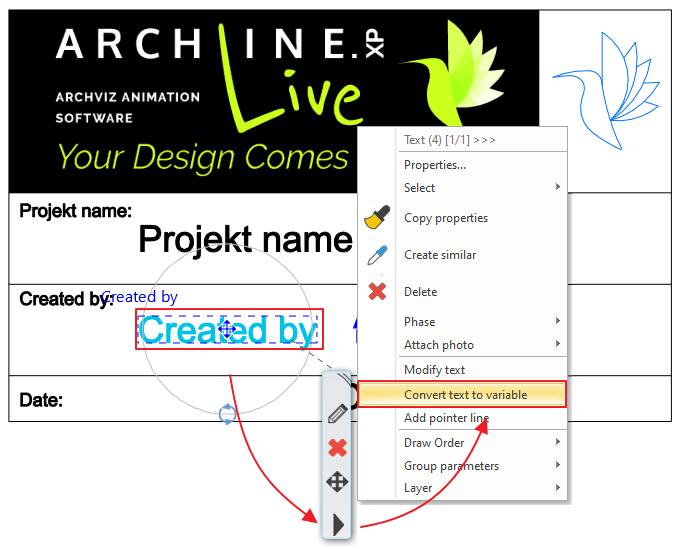The width and height of the screenshot is (679, 549).
Task: Select Modify text in the context menu
Action: 434,370
